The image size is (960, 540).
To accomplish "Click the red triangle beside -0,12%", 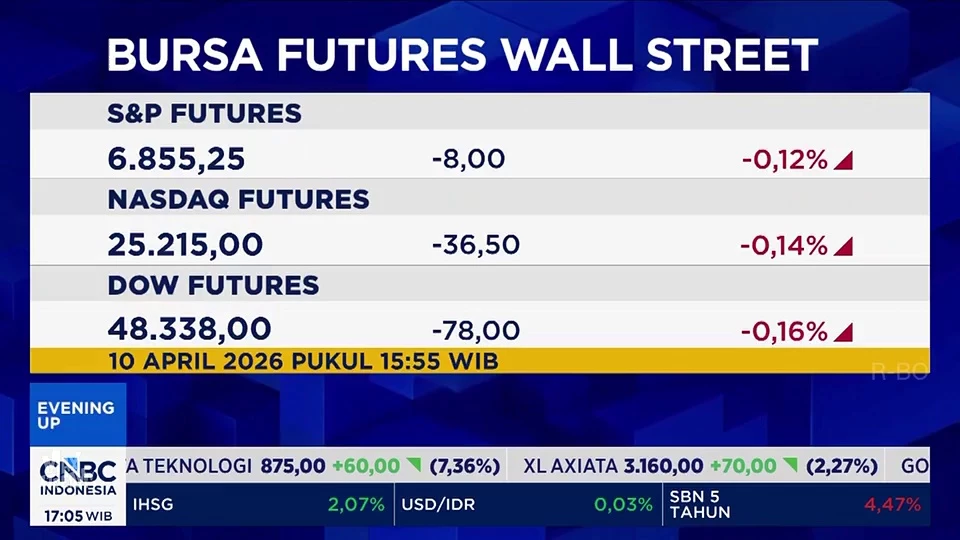I will [843, 160].
